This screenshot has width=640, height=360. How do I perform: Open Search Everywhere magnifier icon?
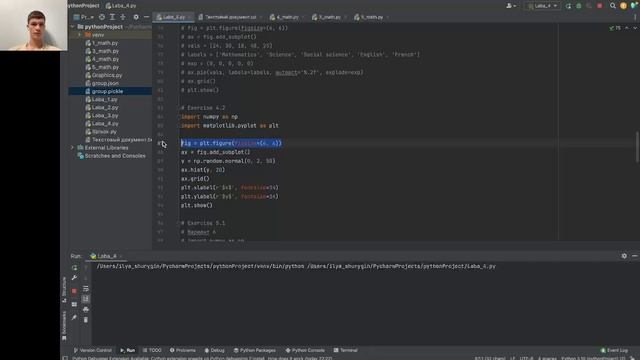coord(613,6)
